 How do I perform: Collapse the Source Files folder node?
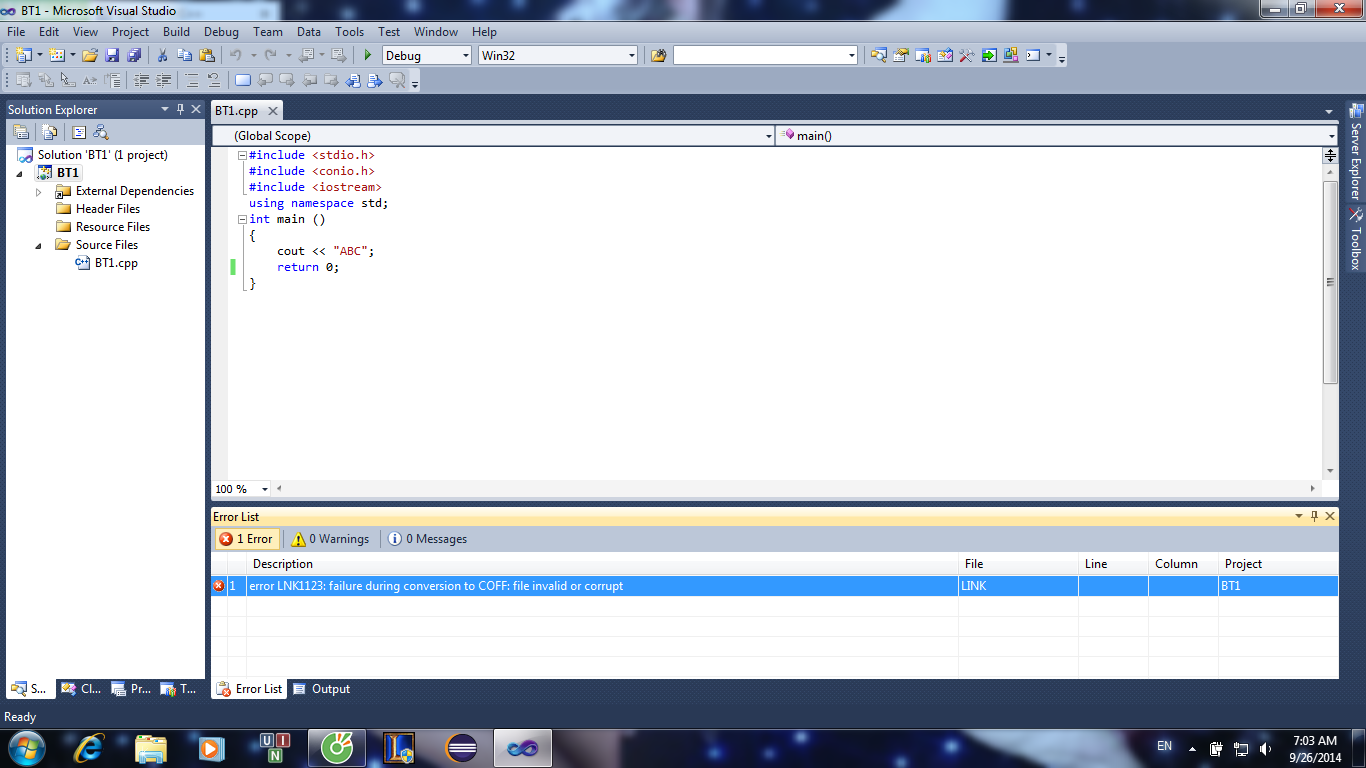tap(39, 245)
